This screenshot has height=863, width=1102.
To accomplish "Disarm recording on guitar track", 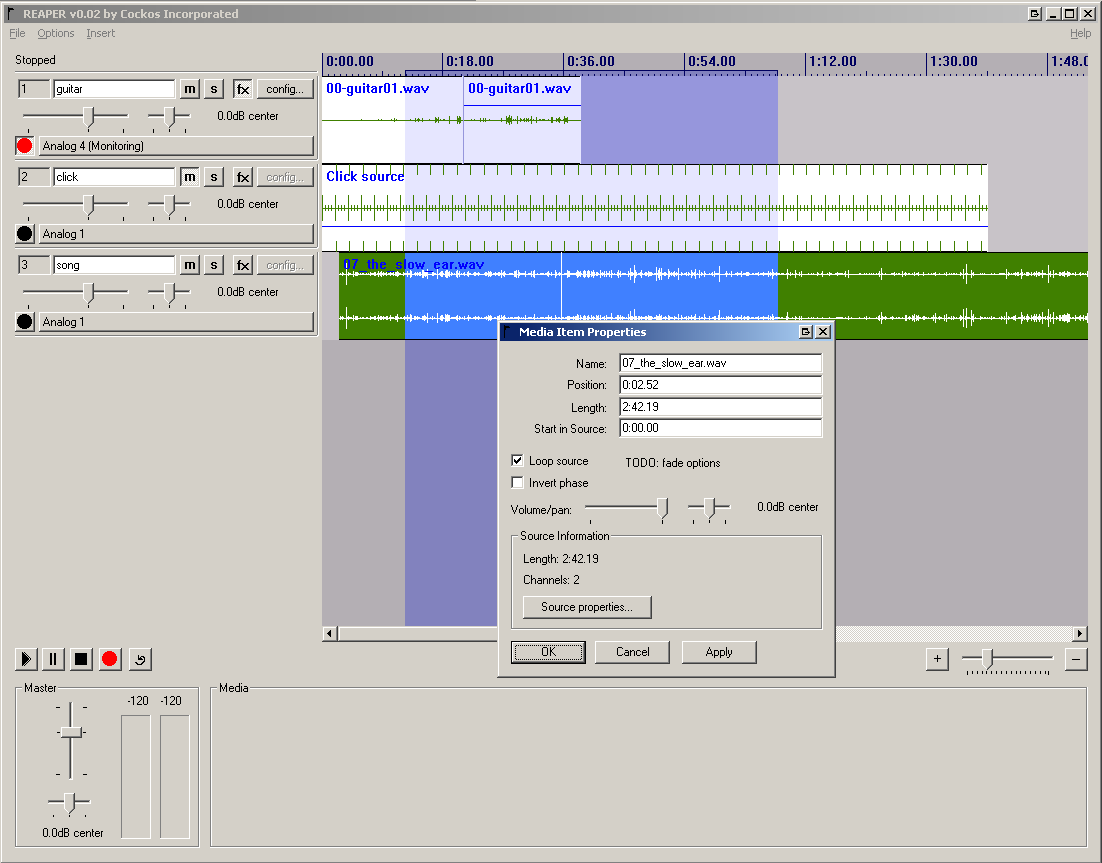I will tap(25, 146).
